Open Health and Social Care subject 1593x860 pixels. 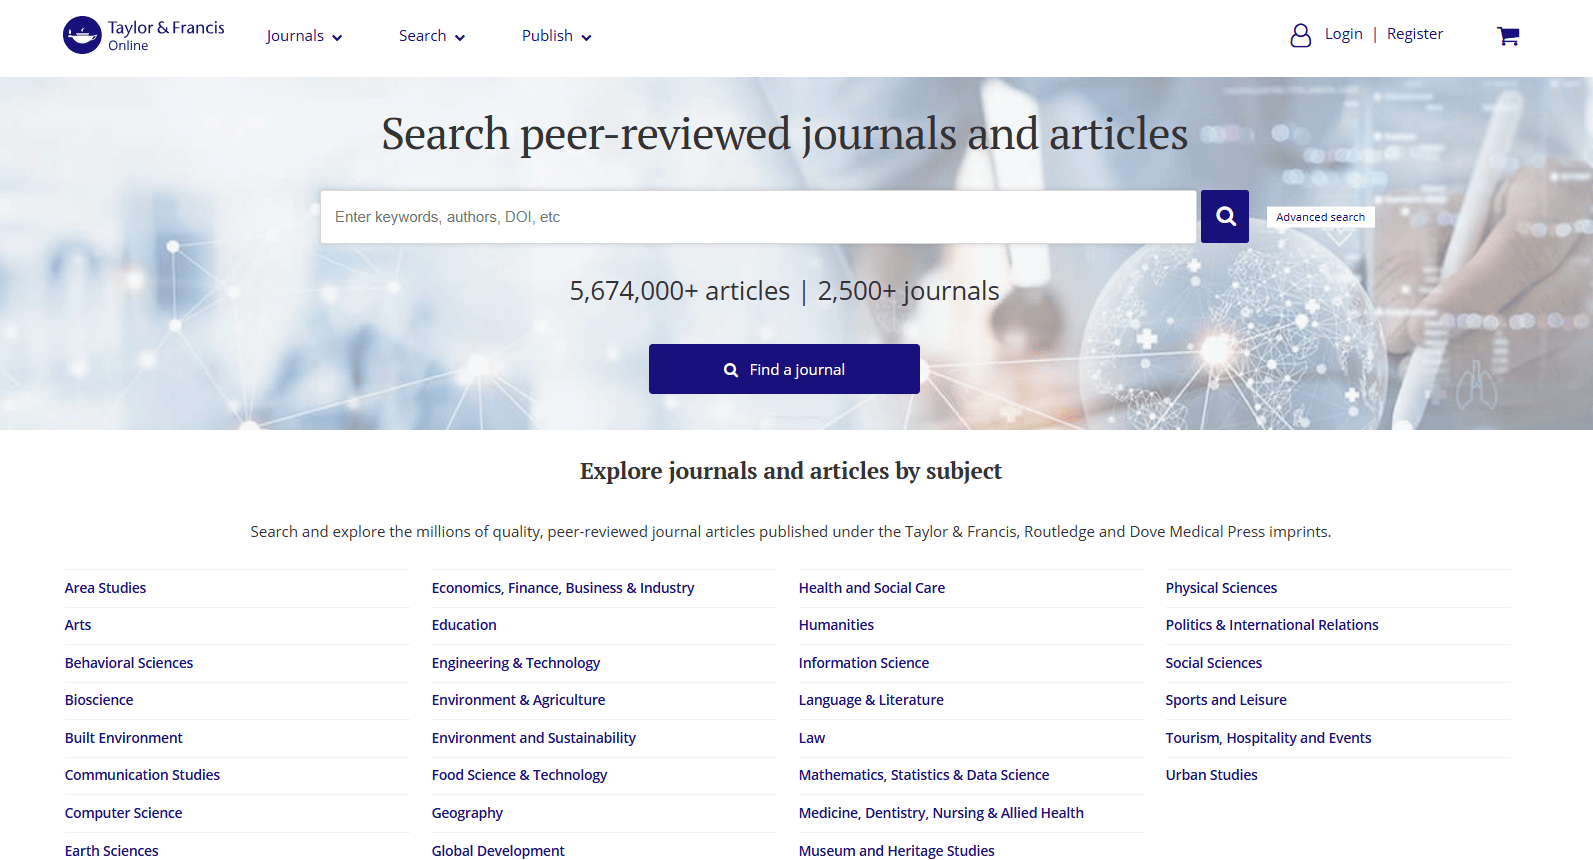[872, 588]
